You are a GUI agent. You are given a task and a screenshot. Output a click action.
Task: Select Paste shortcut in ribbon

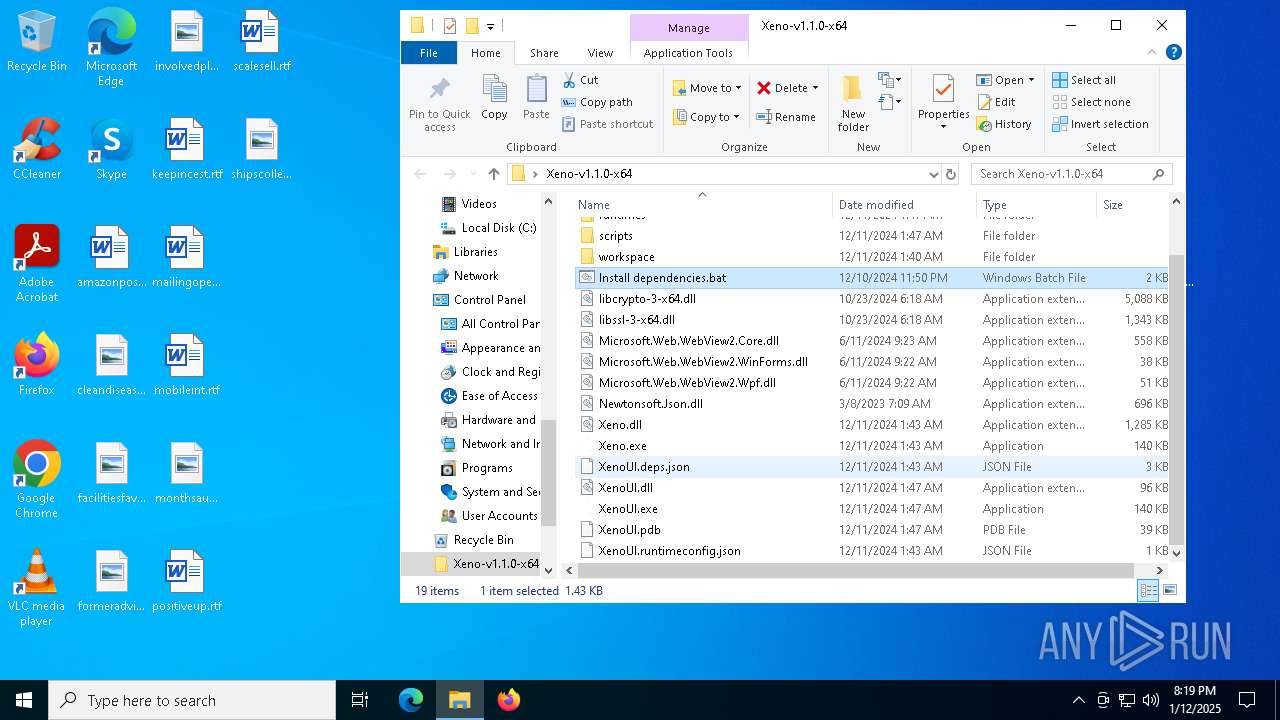pos(607,124)
